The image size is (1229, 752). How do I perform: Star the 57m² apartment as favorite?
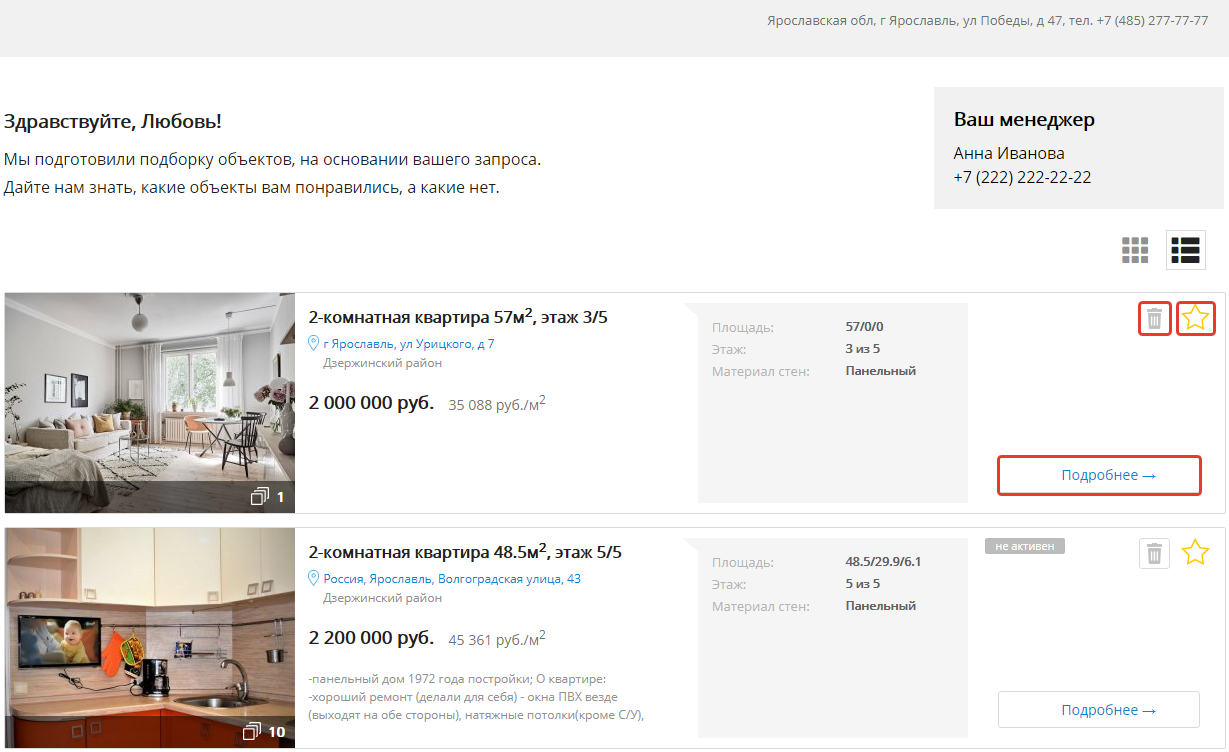pos(1196,319)
